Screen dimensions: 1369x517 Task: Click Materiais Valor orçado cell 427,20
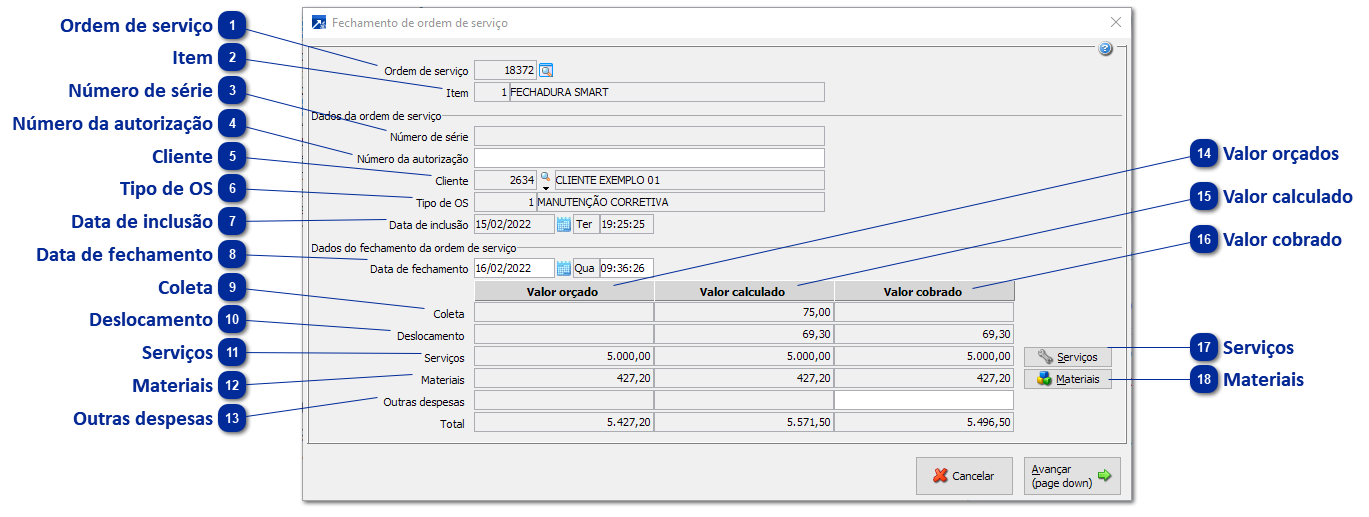(x=564, y=378)
